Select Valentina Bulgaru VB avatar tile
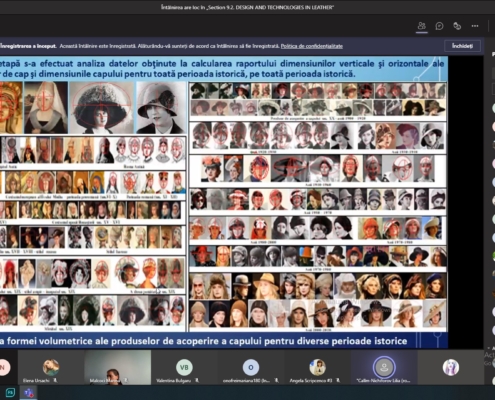The height and width of the screenshot is (400, 495). pos(184,367)
